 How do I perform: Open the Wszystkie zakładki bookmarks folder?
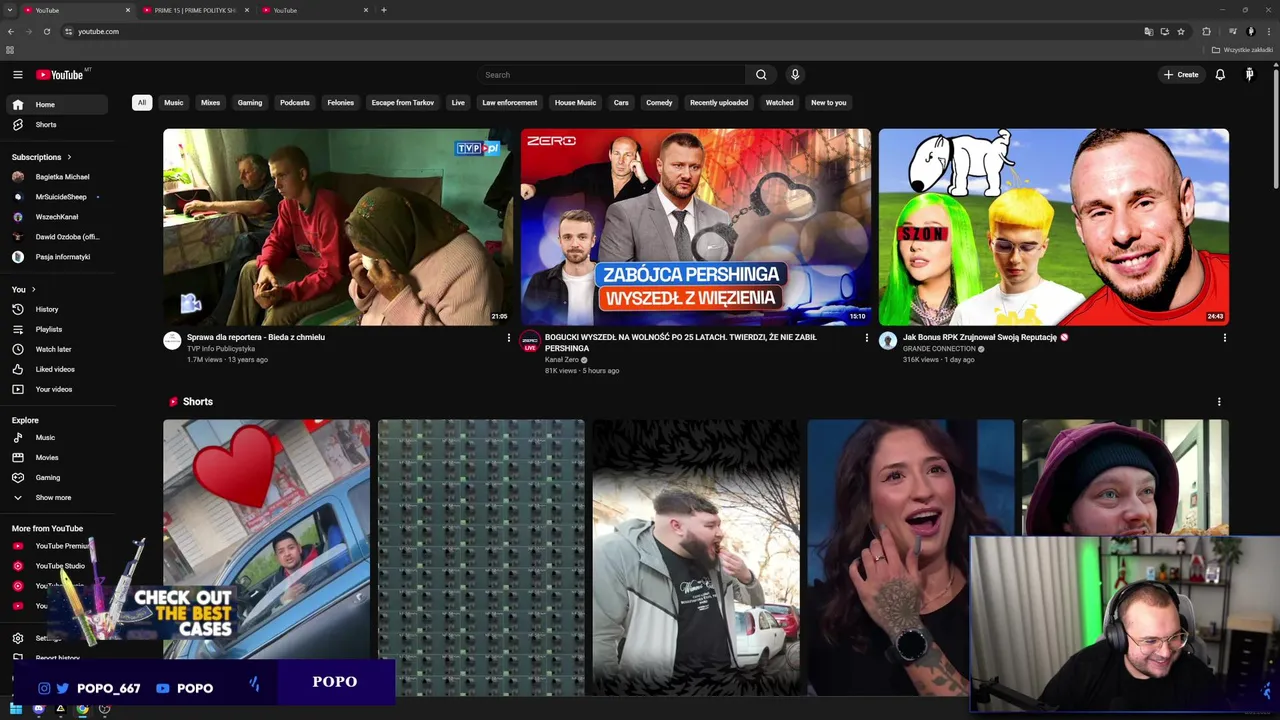[1242, 50]
